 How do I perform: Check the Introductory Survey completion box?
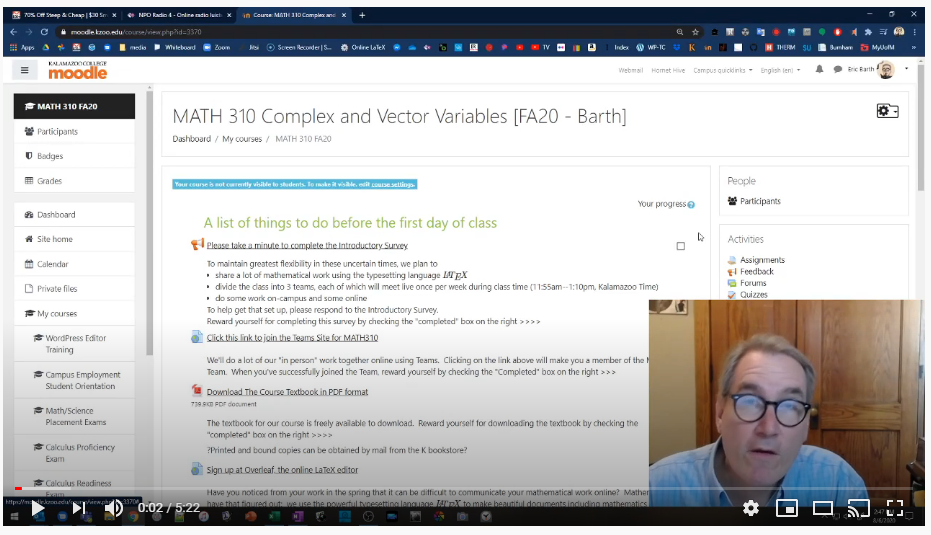680,246
